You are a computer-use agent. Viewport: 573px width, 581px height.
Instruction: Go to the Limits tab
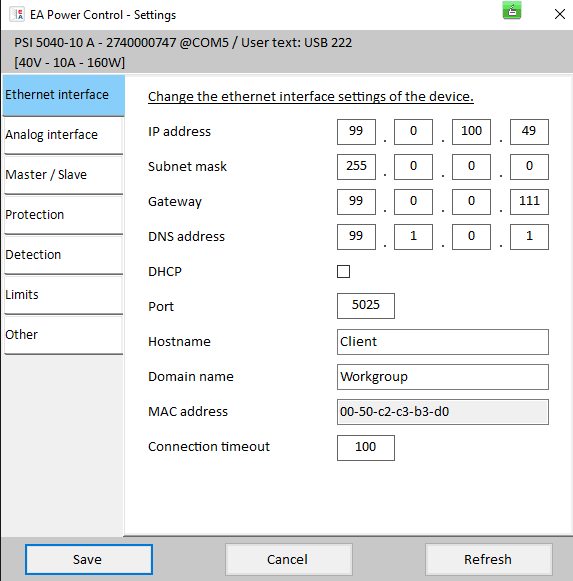pos(63,295)
